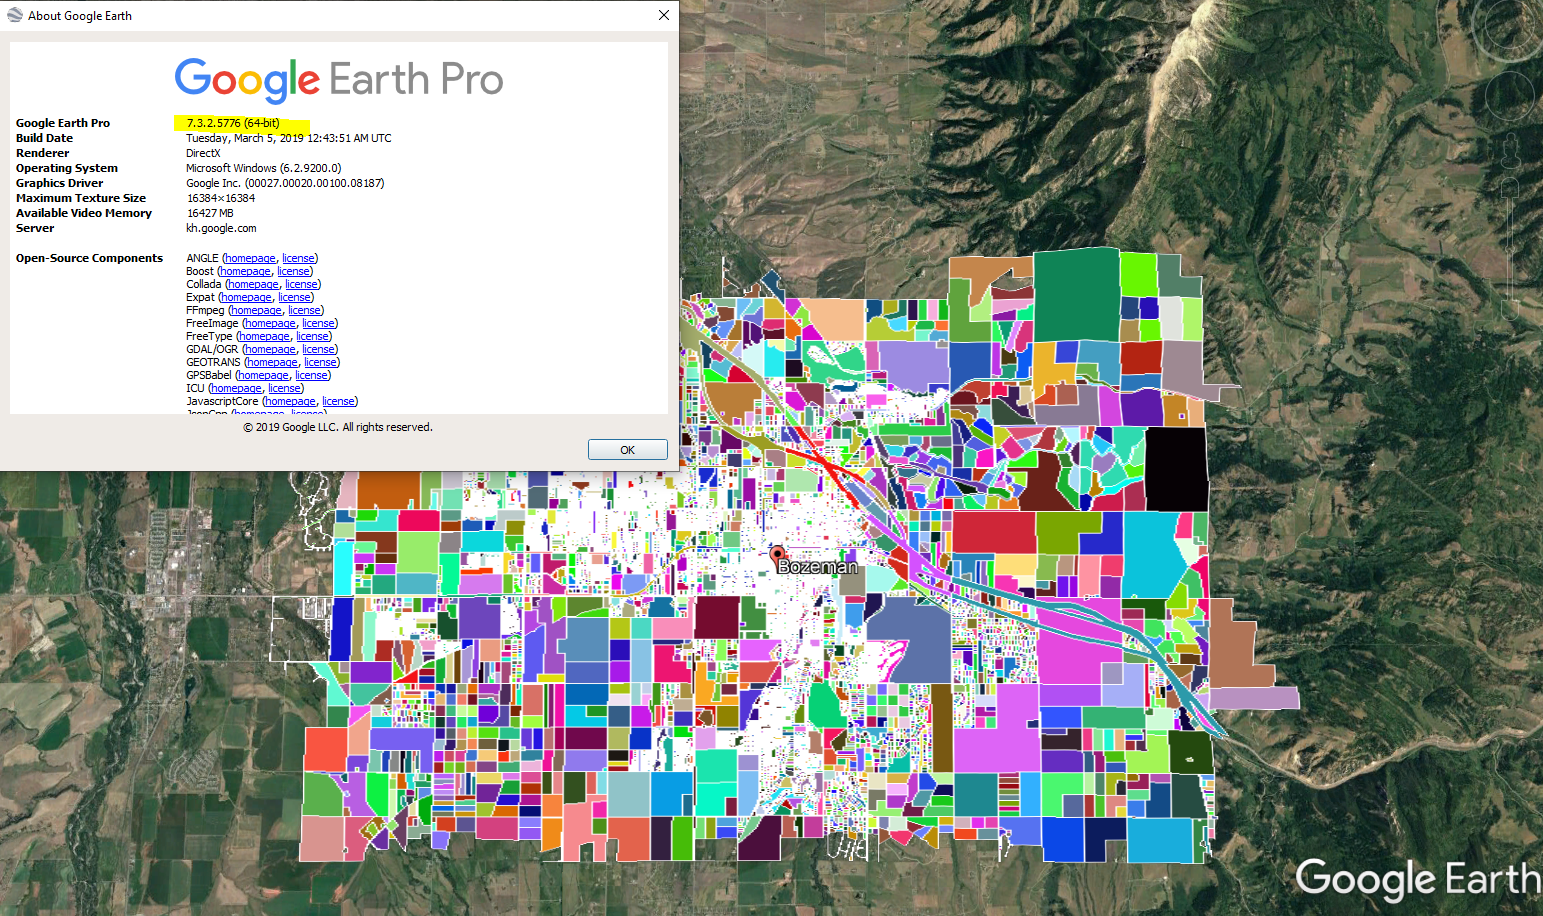Visit the GPSBabel homepage link
Viewport: 1543px width, 916px height.
(x=263, y=375)
